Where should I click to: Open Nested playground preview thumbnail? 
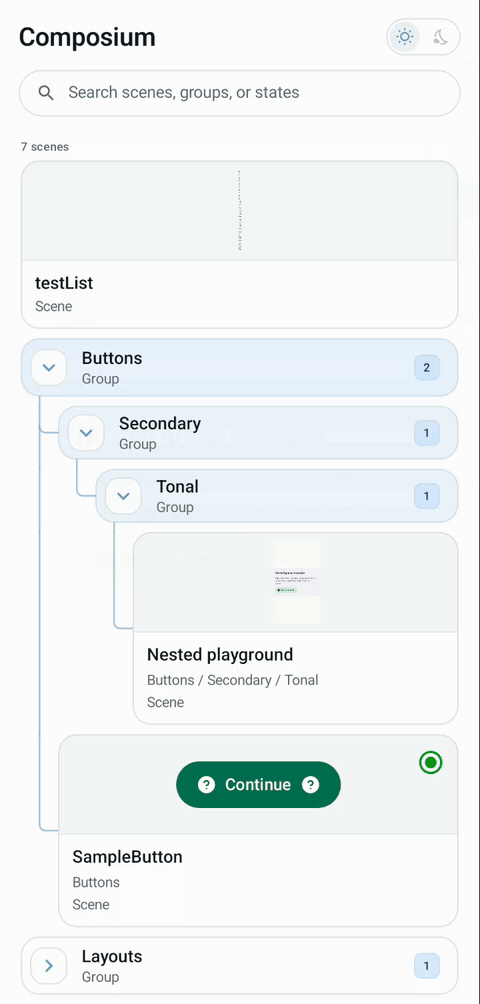coord(296,582)
